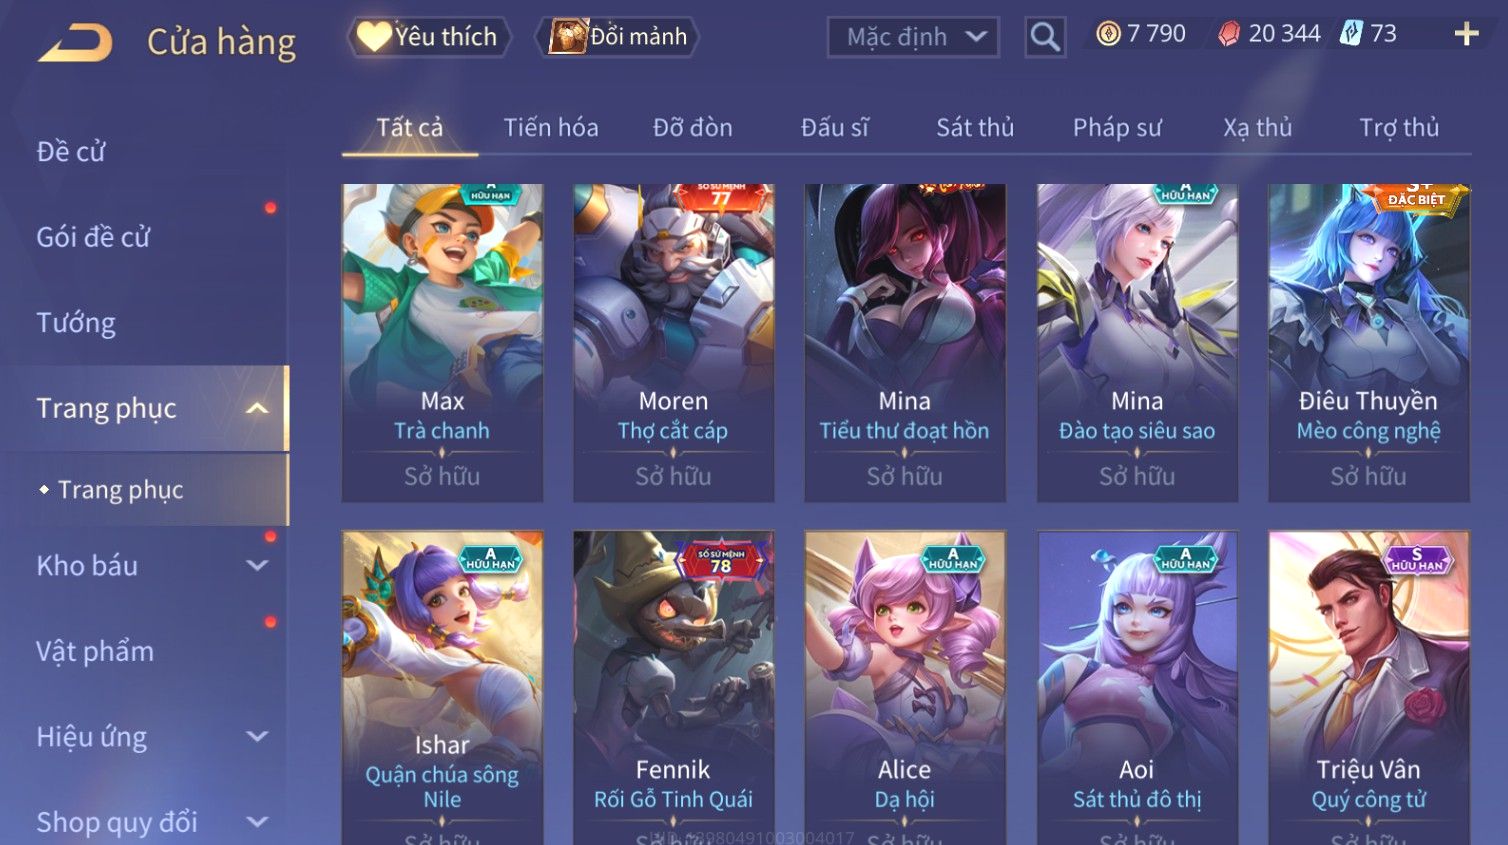Image resolution: width=1508 pixels, height=845 pixels.
Task: Select the Tiến hóa tab
Action: pyautogui.click(x=551, y=128)
